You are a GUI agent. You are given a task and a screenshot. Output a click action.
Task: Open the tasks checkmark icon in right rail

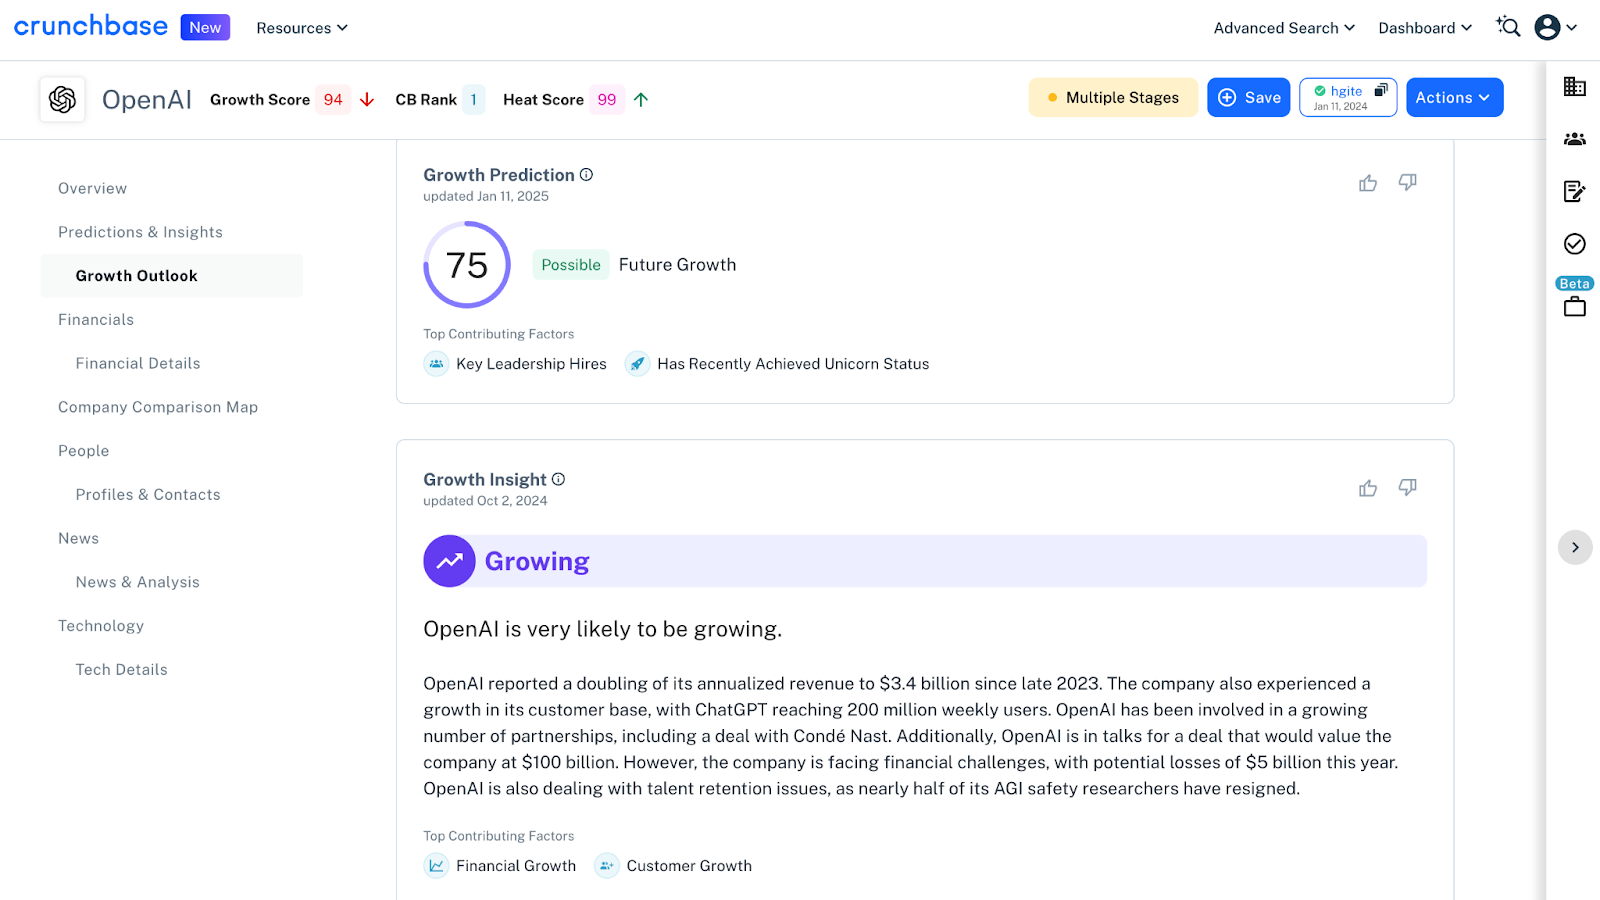point(1575,244)
